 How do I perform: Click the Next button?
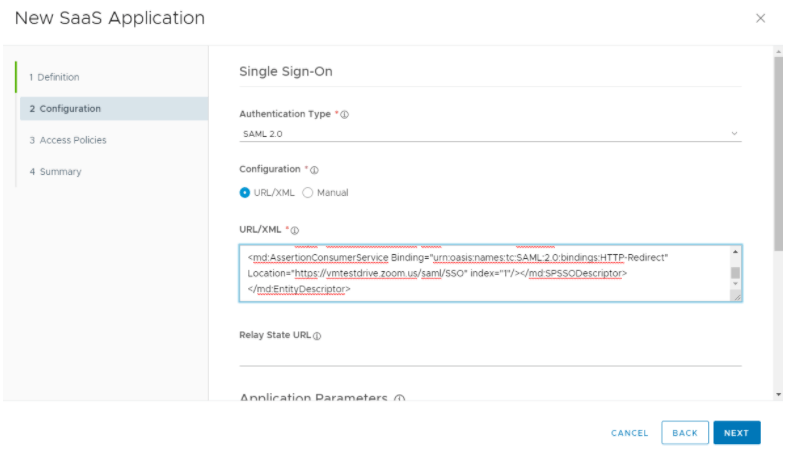(x=736, y=433)
